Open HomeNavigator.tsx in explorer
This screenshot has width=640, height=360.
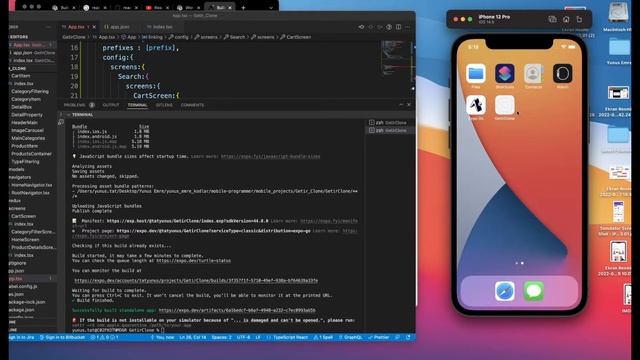pos(32,185)
